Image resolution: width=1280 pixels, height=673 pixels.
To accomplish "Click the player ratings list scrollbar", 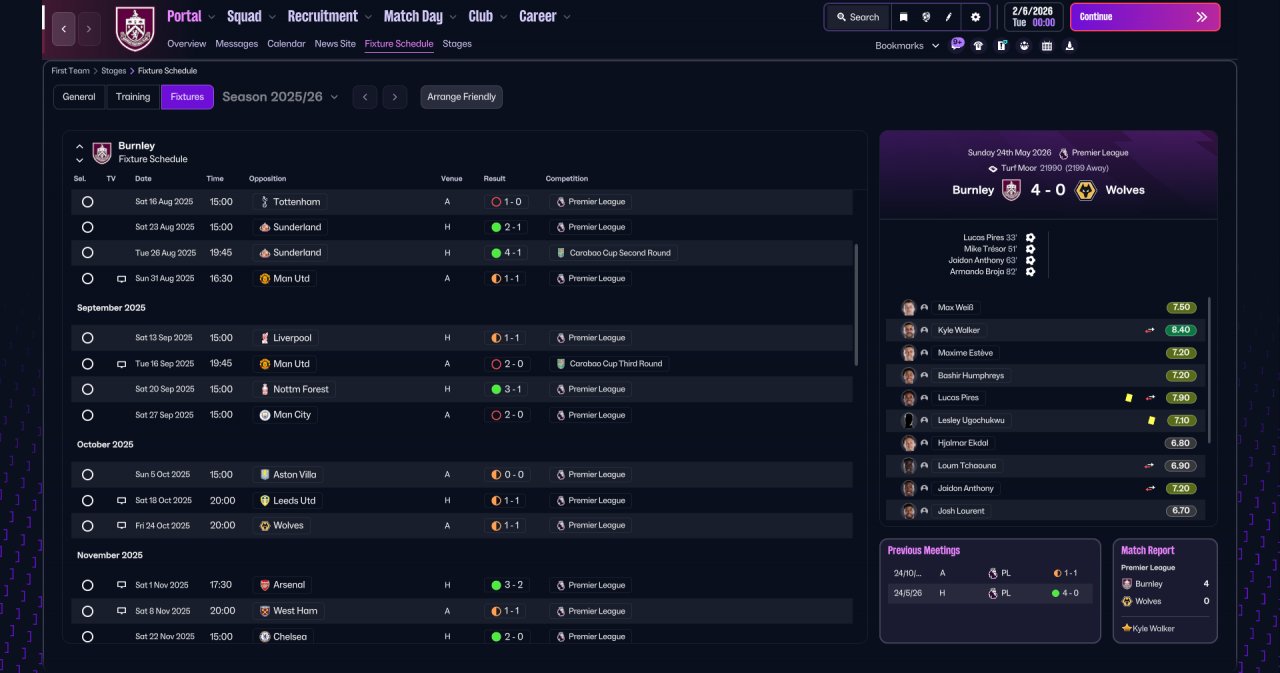I will pos(1210,370).
